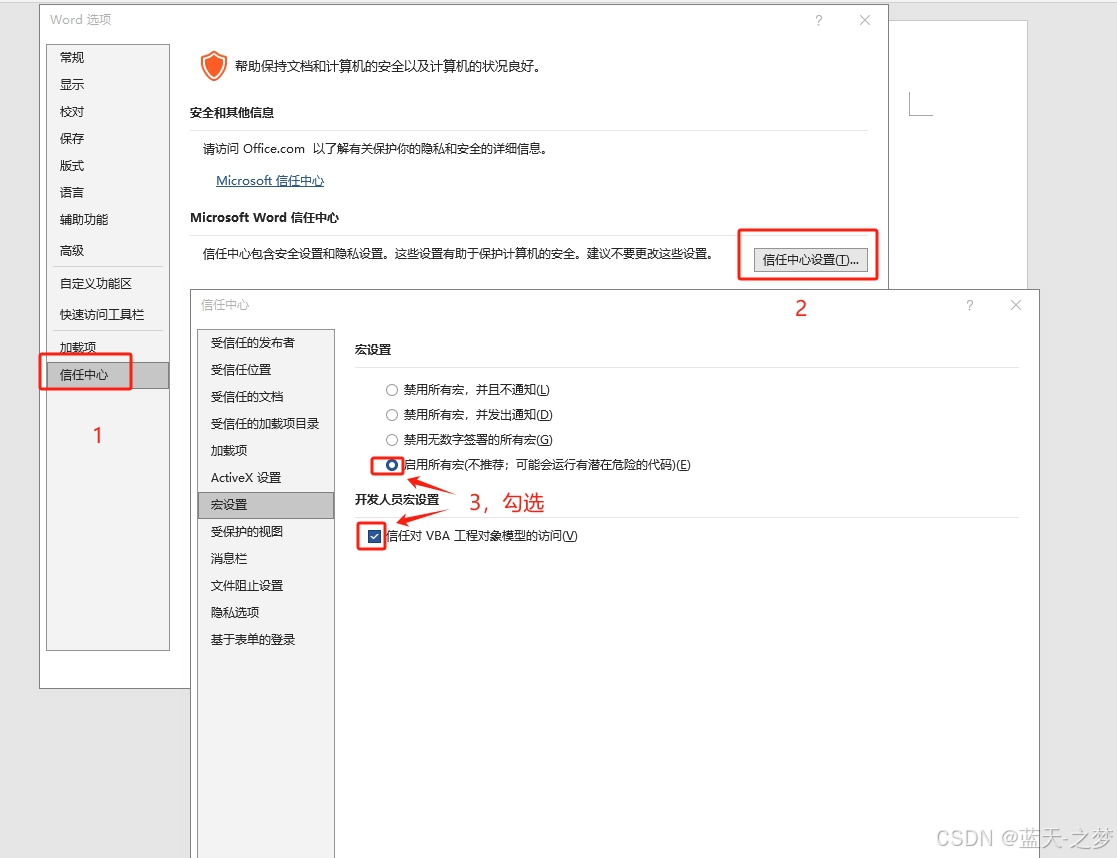This screenshot has width=1117, height=858.
Task: Select 启用所有宏 radio option
Action: coord(392,465)
